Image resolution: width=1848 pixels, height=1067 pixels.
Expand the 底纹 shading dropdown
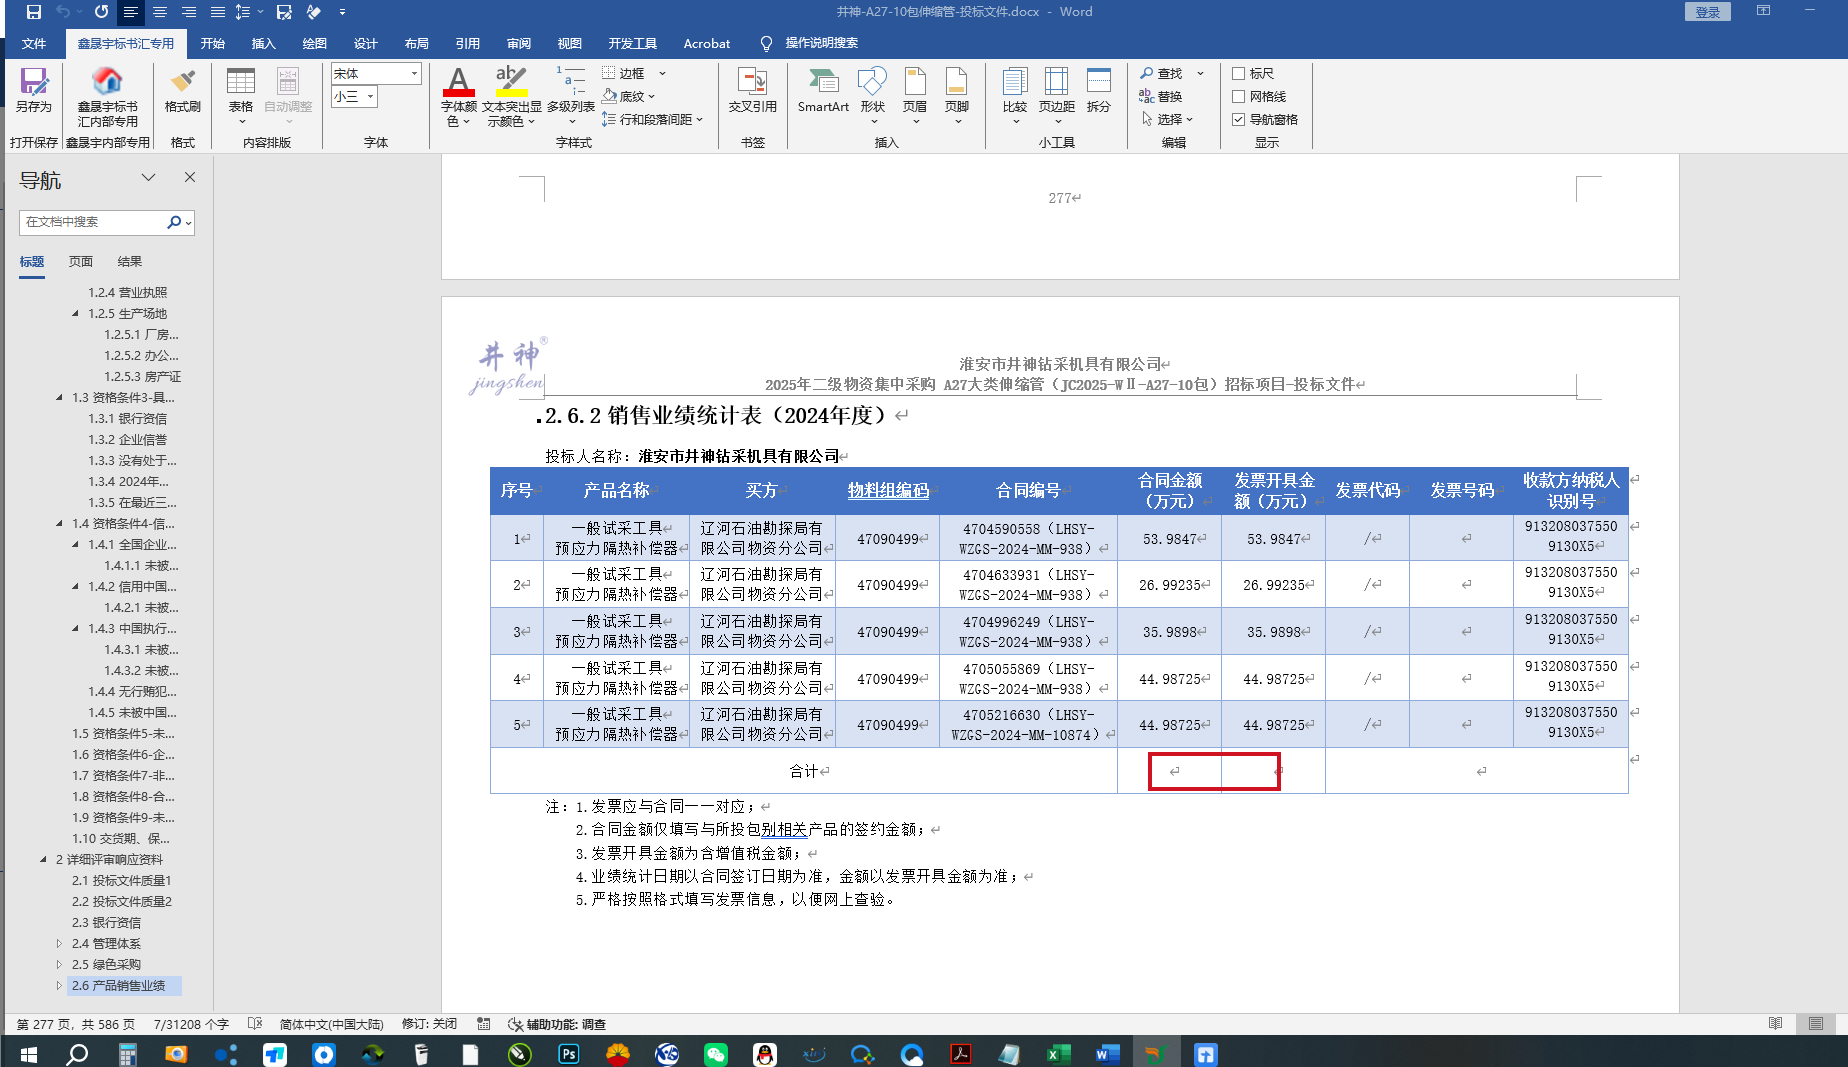point(652,97)
